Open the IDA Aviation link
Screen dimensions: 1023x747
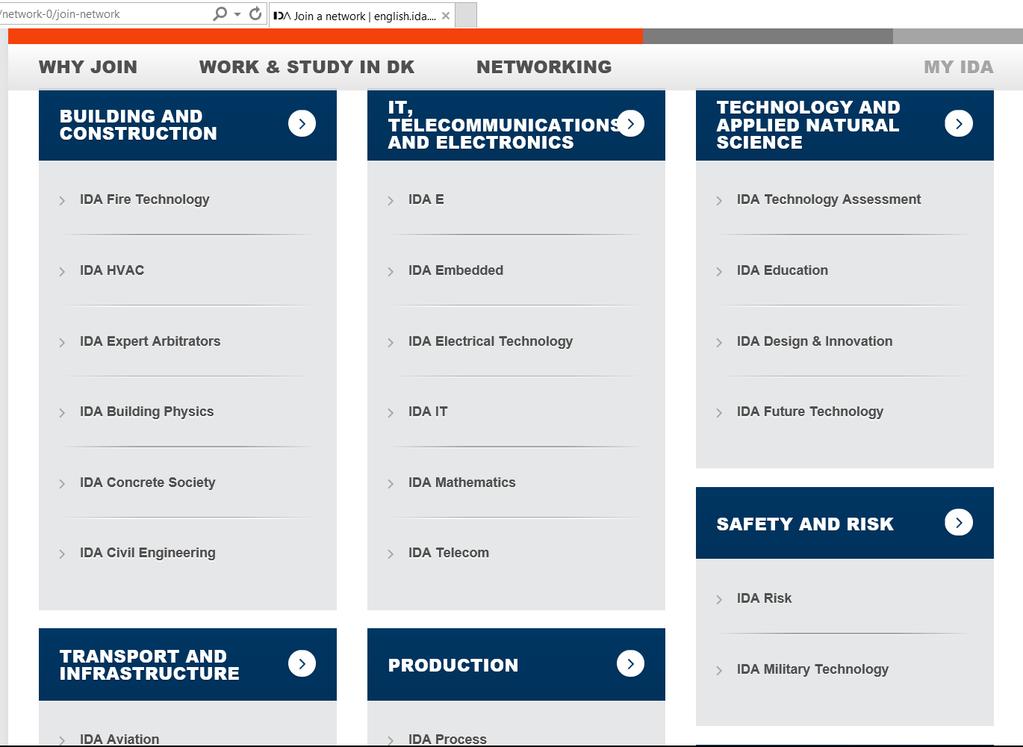point(119,739)
